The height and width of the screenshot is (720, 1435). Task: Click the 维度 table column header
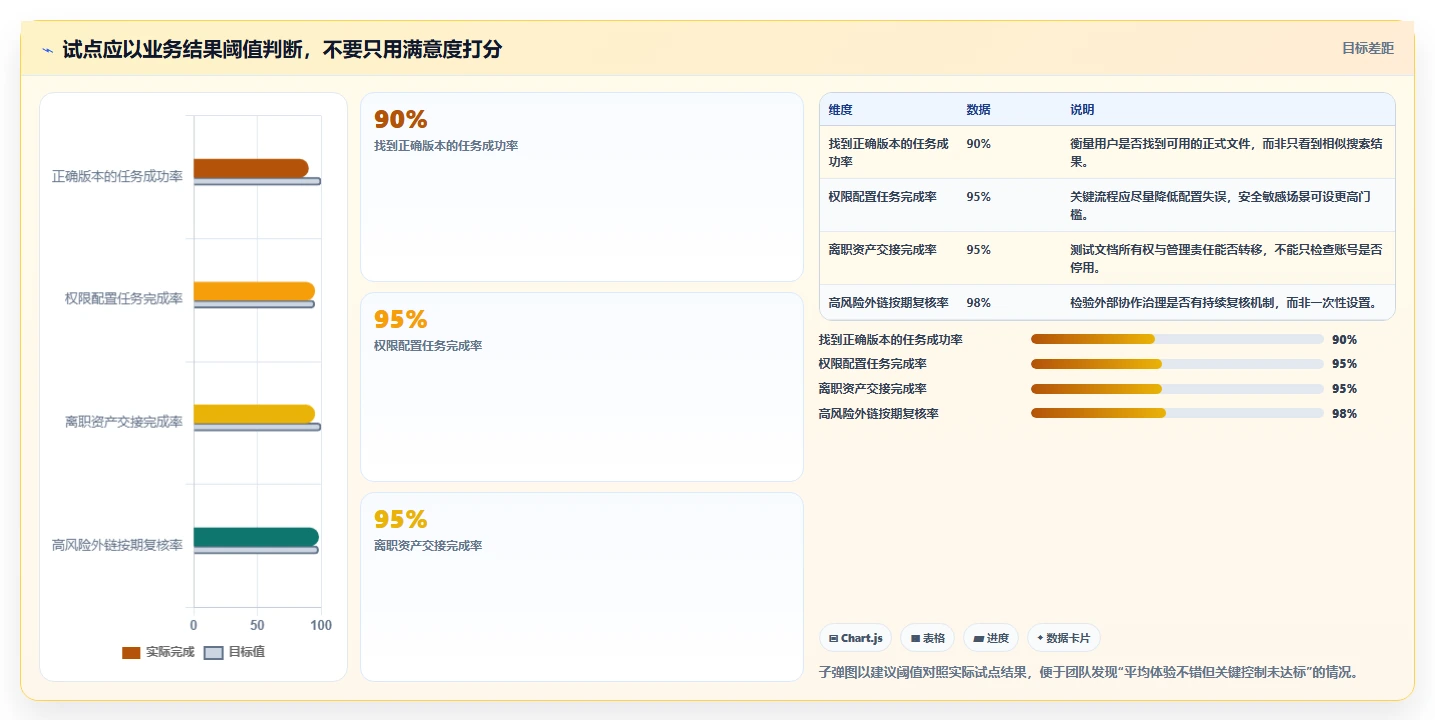[x=841, y=110]
